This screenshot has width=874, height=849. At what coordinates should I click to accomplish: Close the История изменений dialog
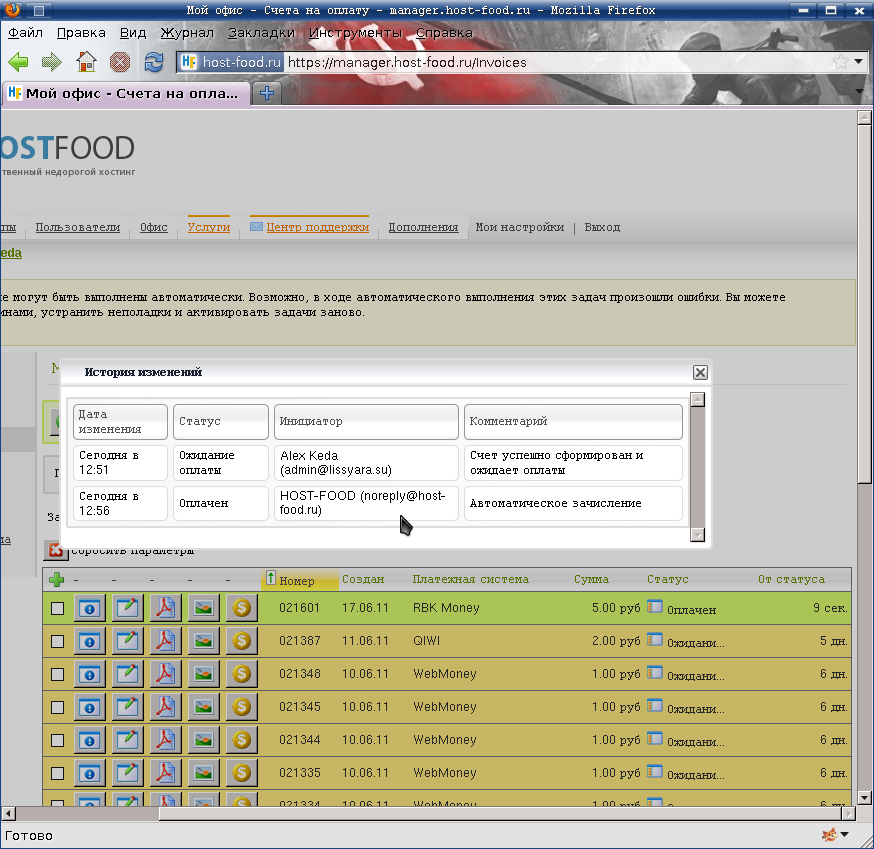700,372
